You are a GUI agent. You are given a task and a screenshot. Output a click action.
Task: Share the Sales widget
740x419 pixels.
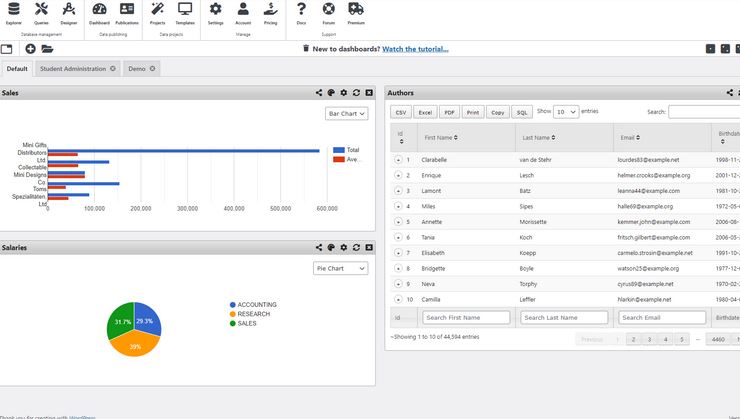[319, 93]
